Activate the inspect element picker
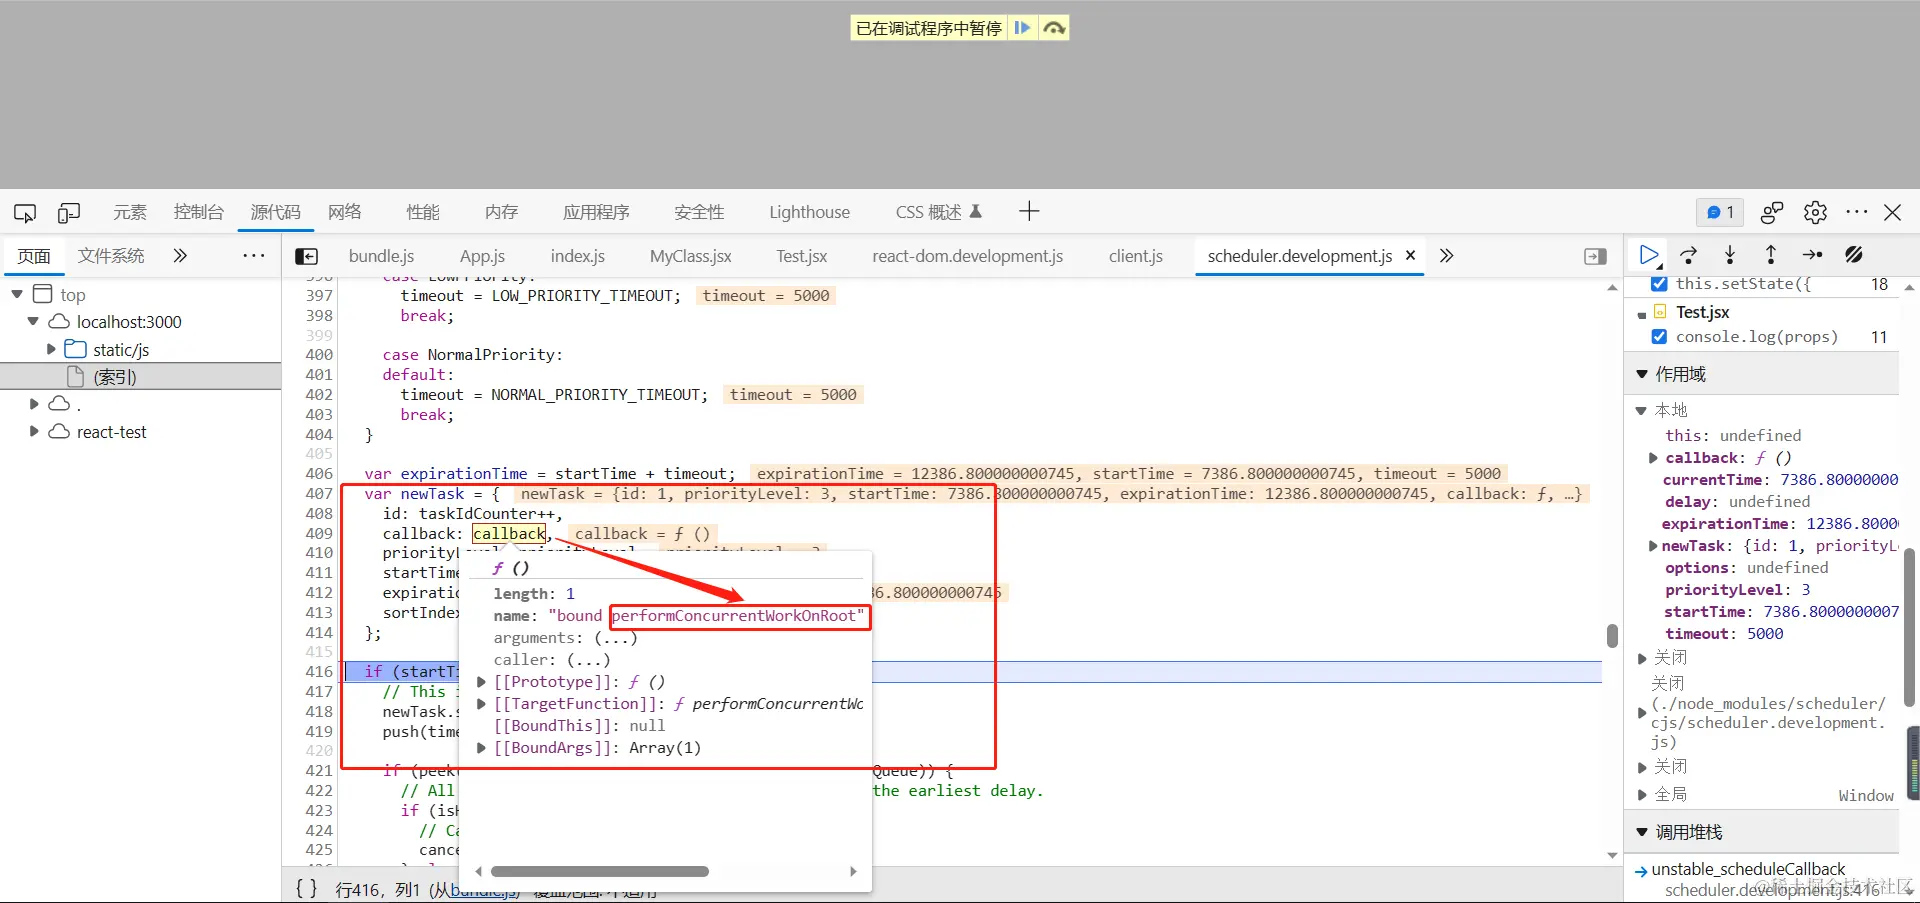1920x903 pixels. (25, 212)
